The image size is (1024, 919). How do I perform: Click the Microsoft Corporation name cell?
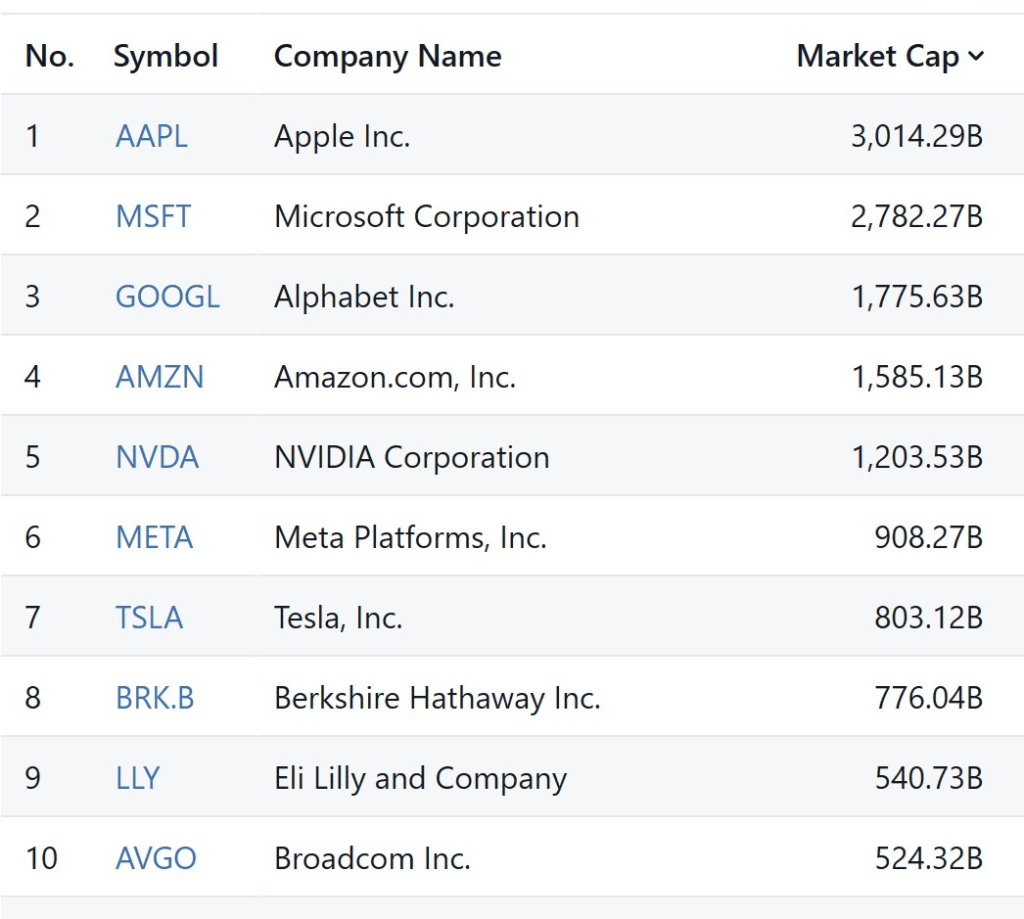coord(426,216)
